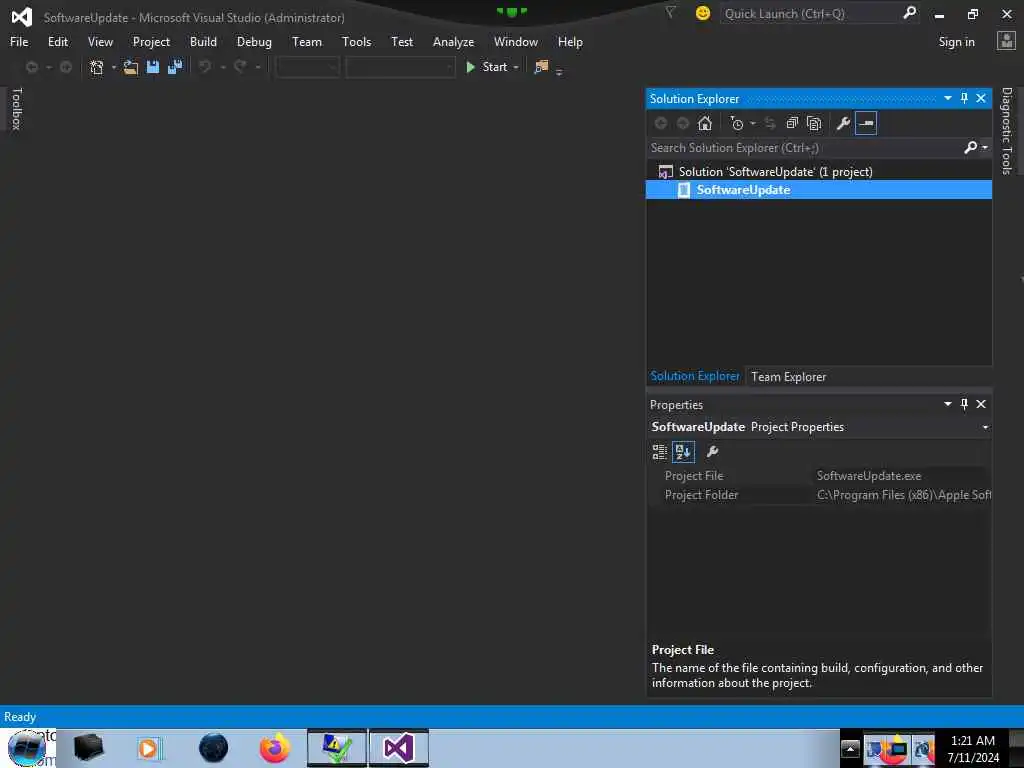
Task: Open the Solution Platforms combo box
Action: pyautogui.click(x=400, y=67)
